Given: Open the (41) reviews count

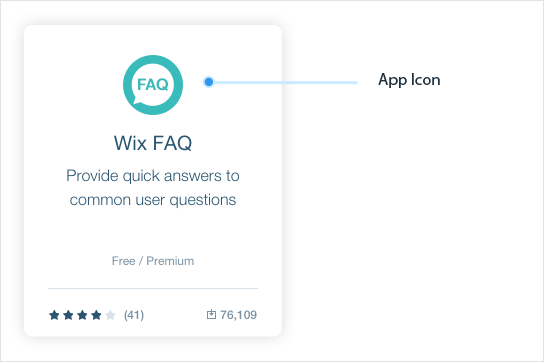Looking at the screenshot, I should click(134, 315).
